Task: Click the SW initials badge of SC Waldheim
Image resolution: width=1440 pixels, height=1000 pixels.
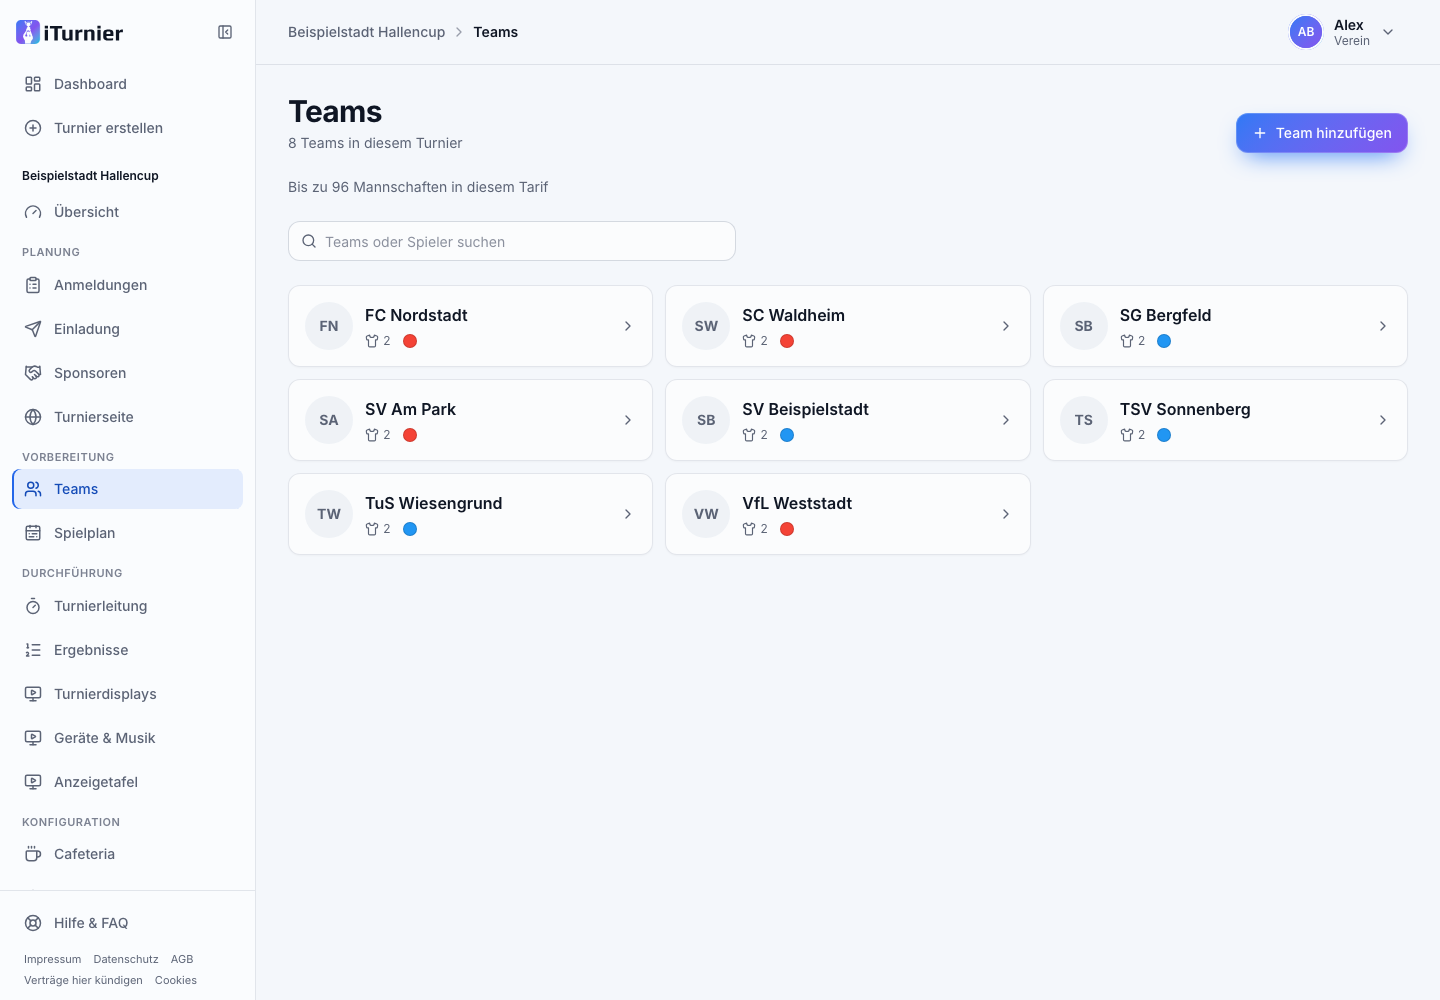Action: [706, 326]
